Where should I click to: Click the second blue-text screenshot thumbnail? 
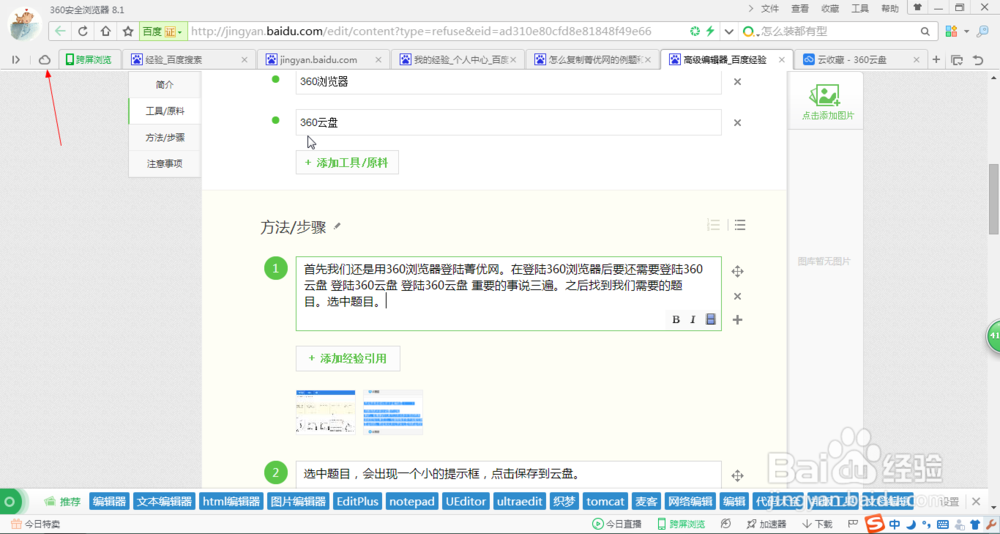point(393,412)
